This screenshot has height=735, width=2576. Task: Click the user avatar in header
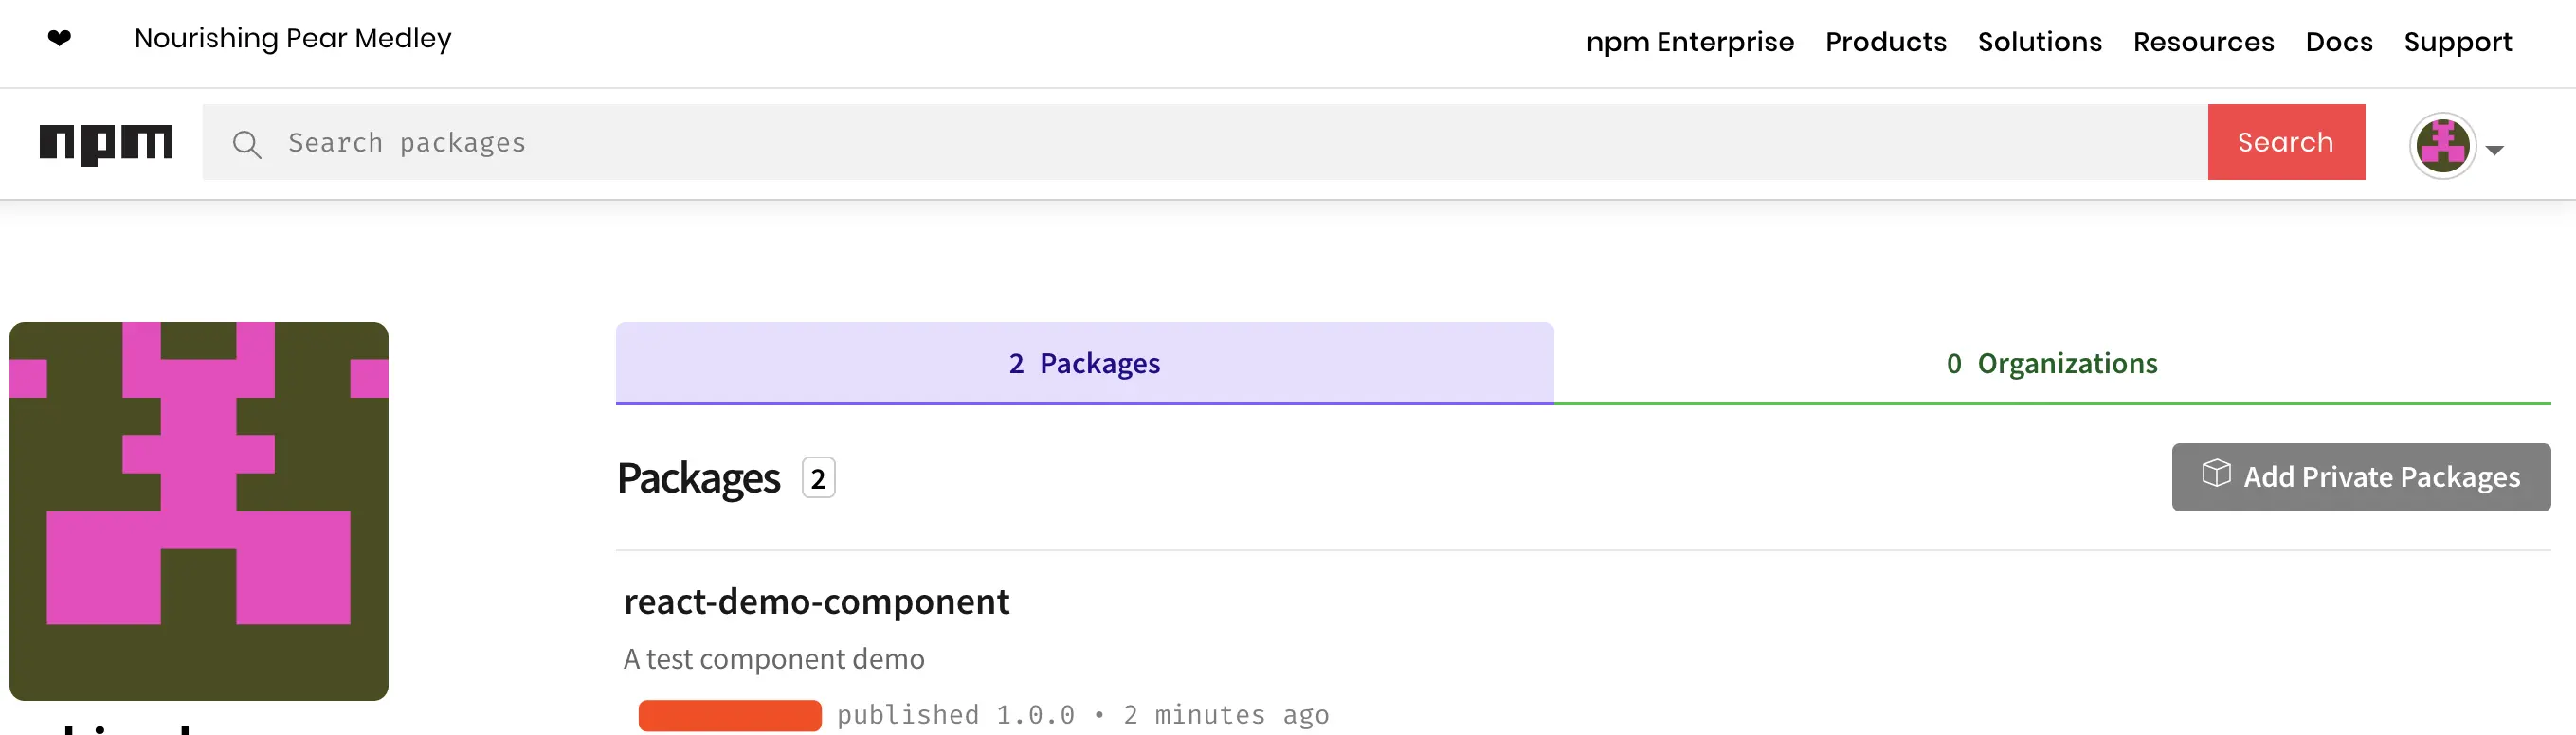pos(2441,146)
